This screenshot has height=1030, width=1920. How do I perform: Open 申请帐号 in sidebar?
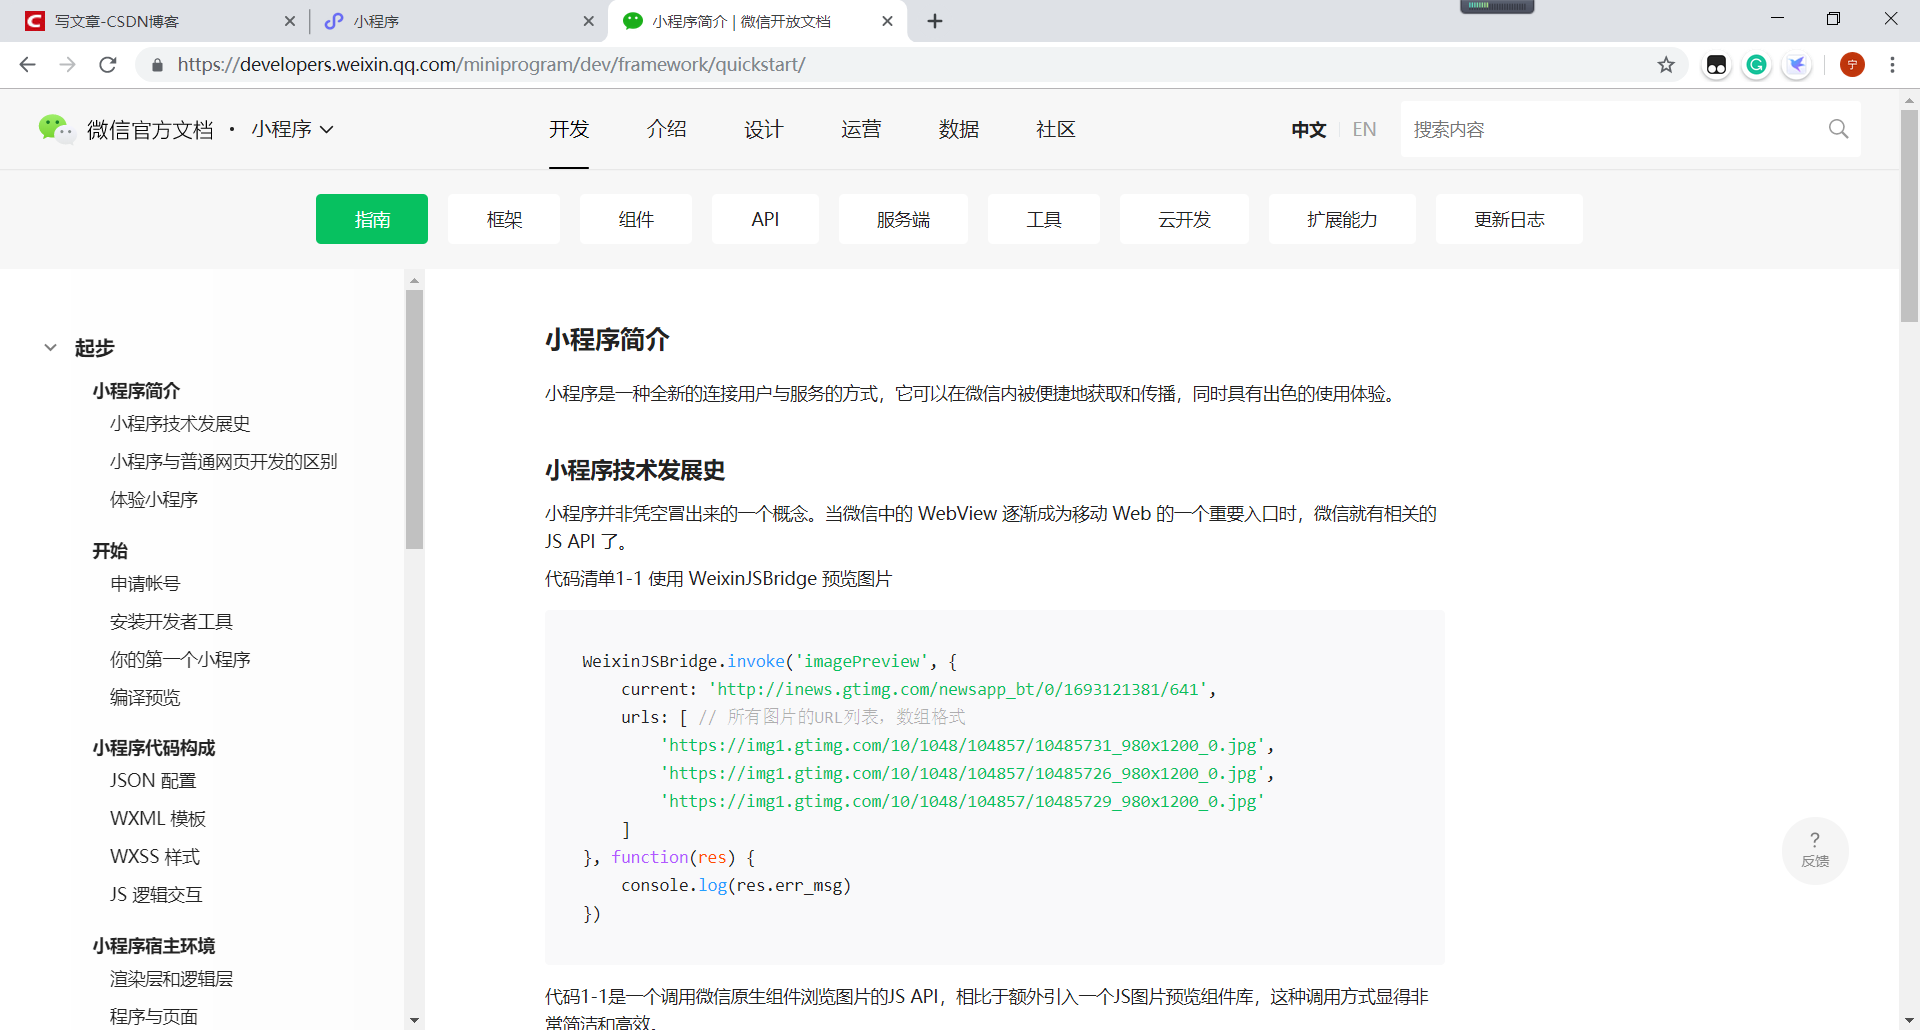tap(145, 584)
